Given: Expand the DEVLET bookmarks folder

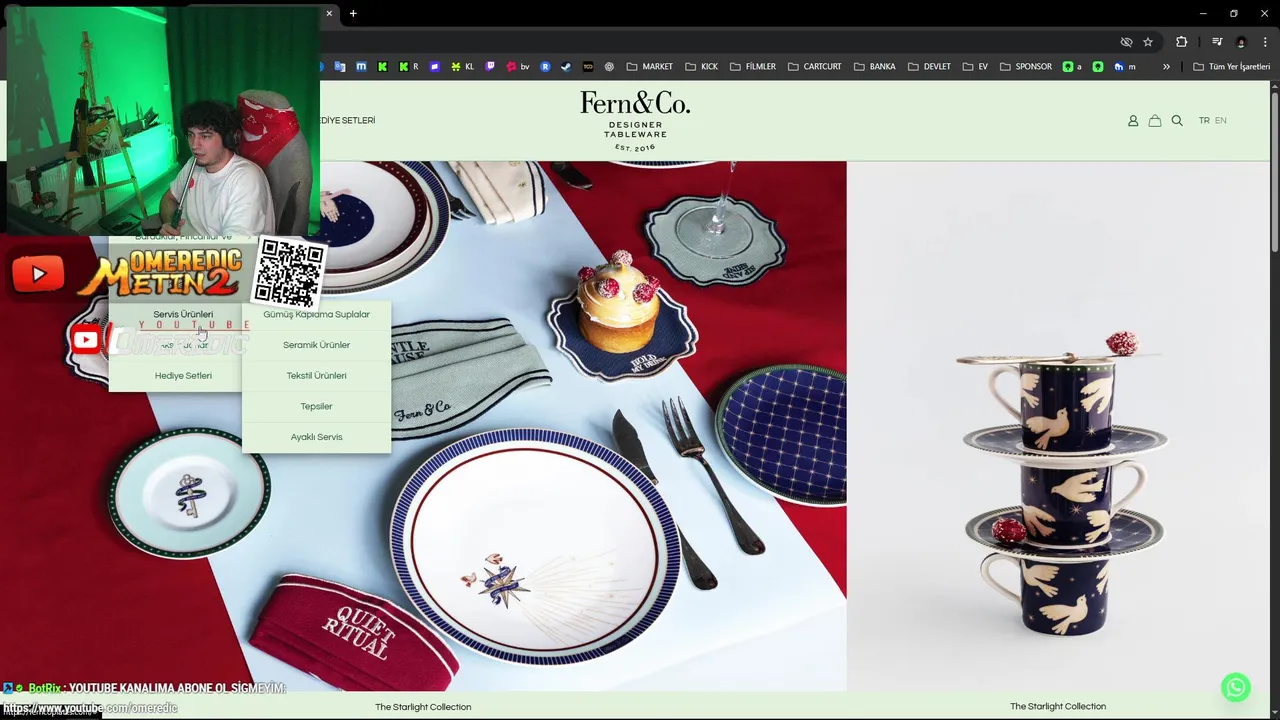Looking at the screenshot, I should coord(929,67).
